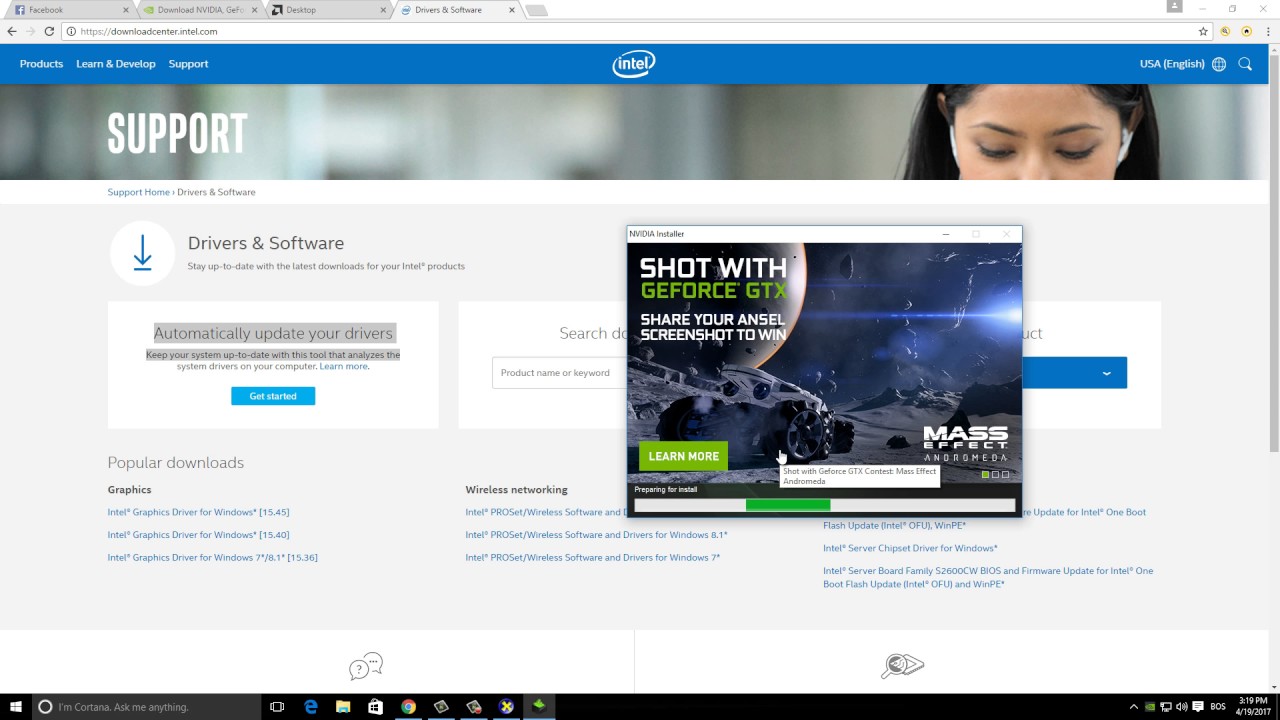Select the third slide indicator in NVIDIA installer

[1005, 474]
